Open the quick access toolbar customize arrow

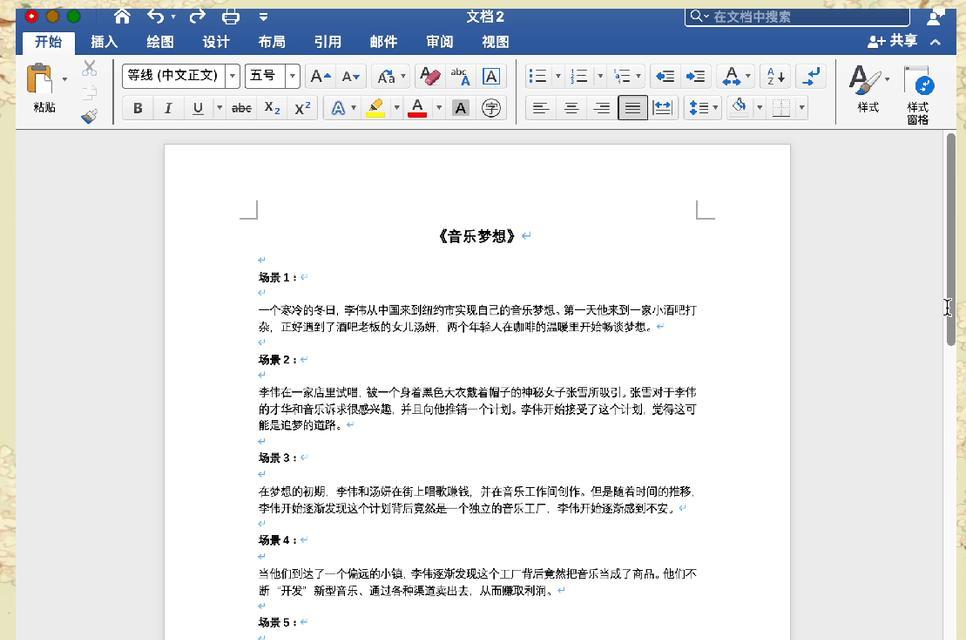(x=263, y=17)
